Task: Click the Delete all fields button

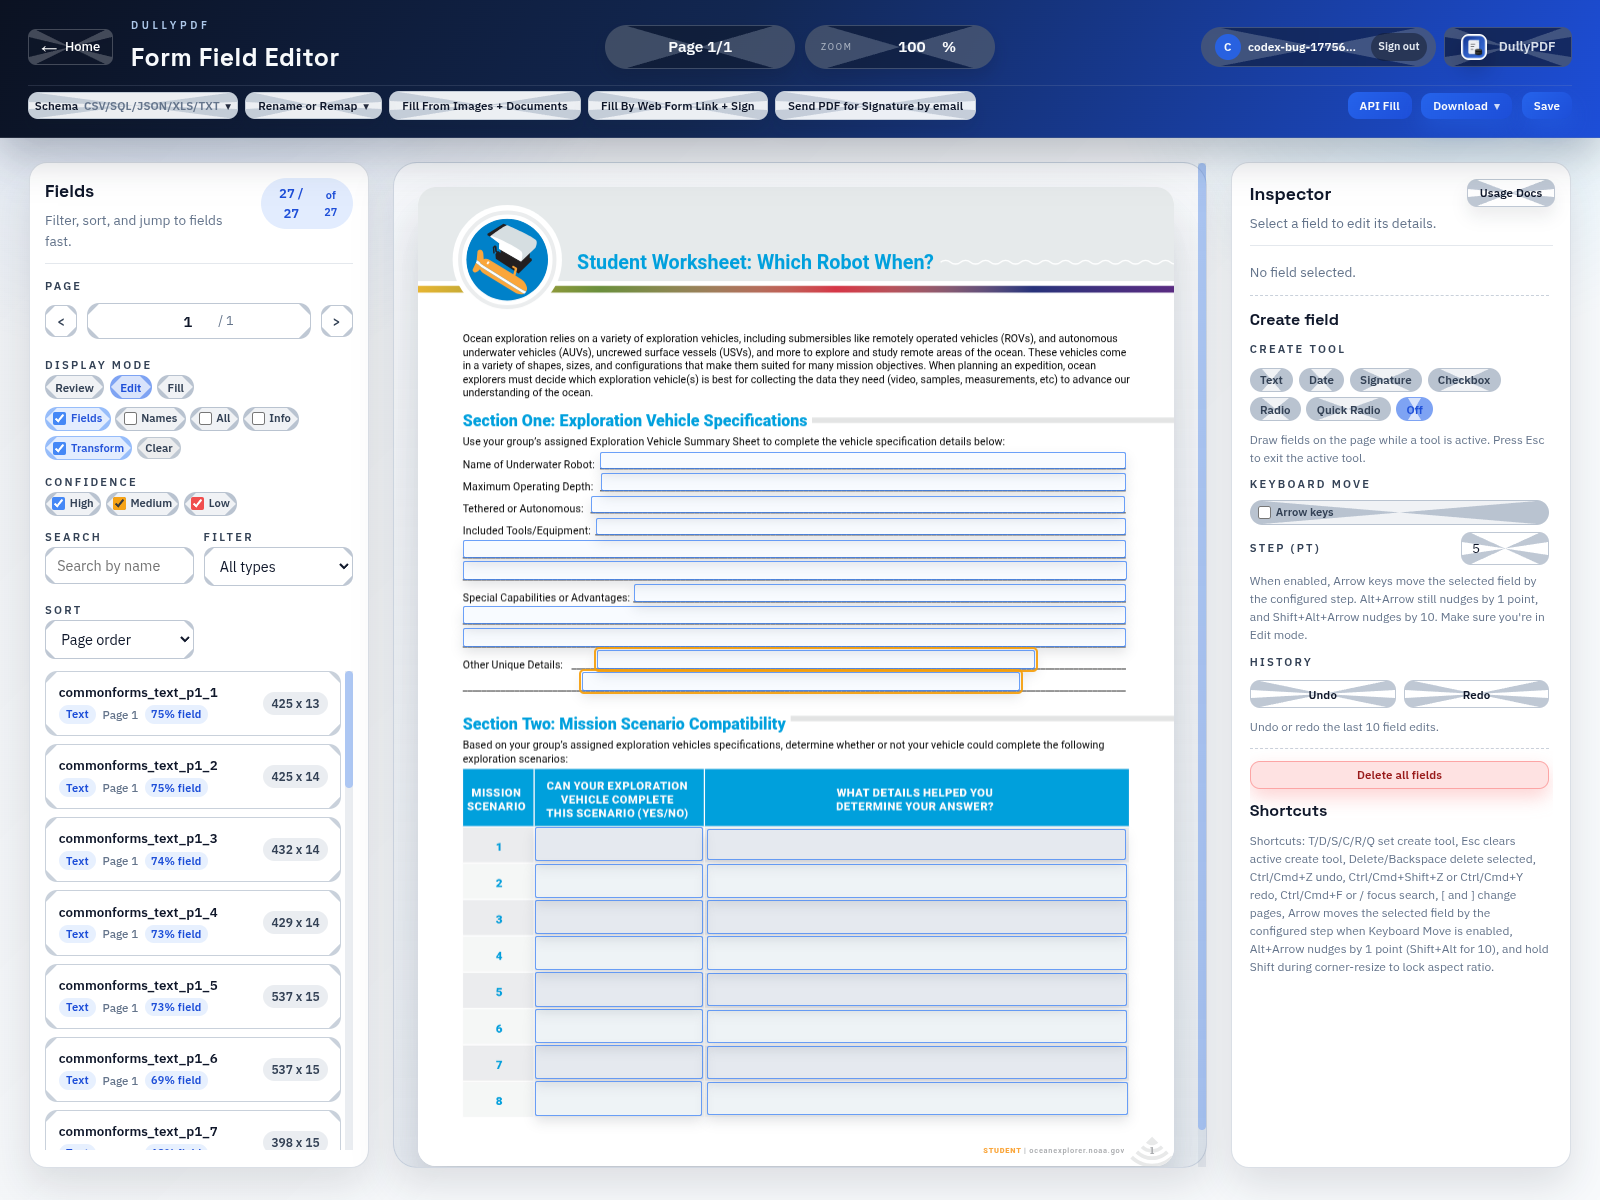Action: pos(1398,774)
